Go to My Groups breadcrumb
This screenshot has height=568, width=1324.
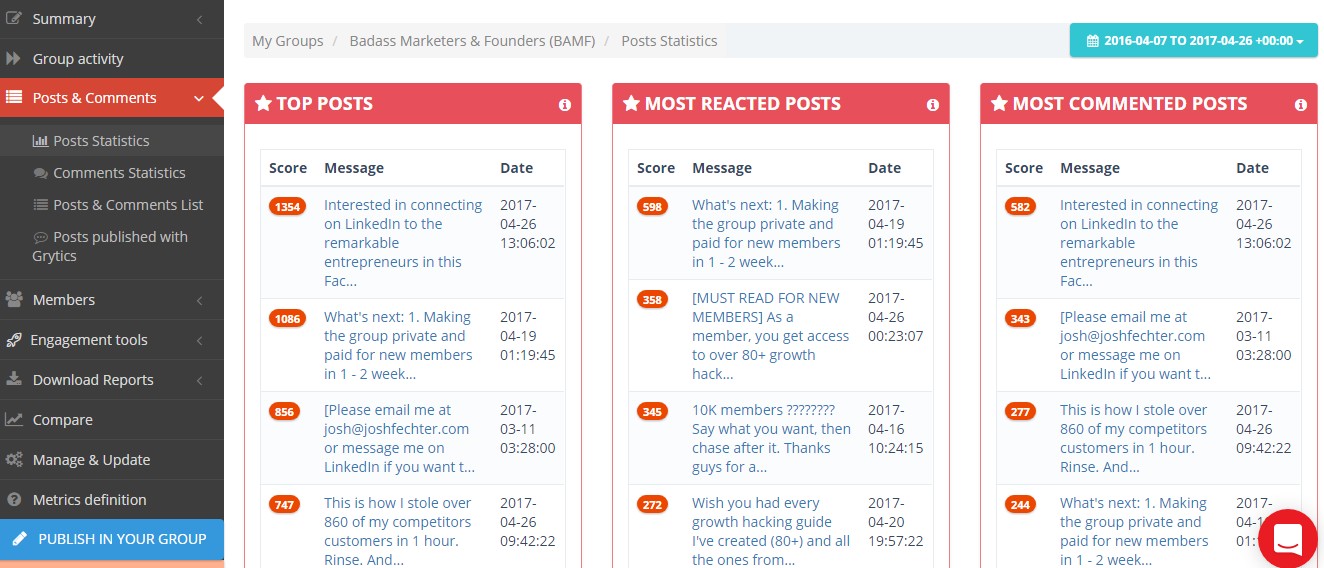[287, 41]
